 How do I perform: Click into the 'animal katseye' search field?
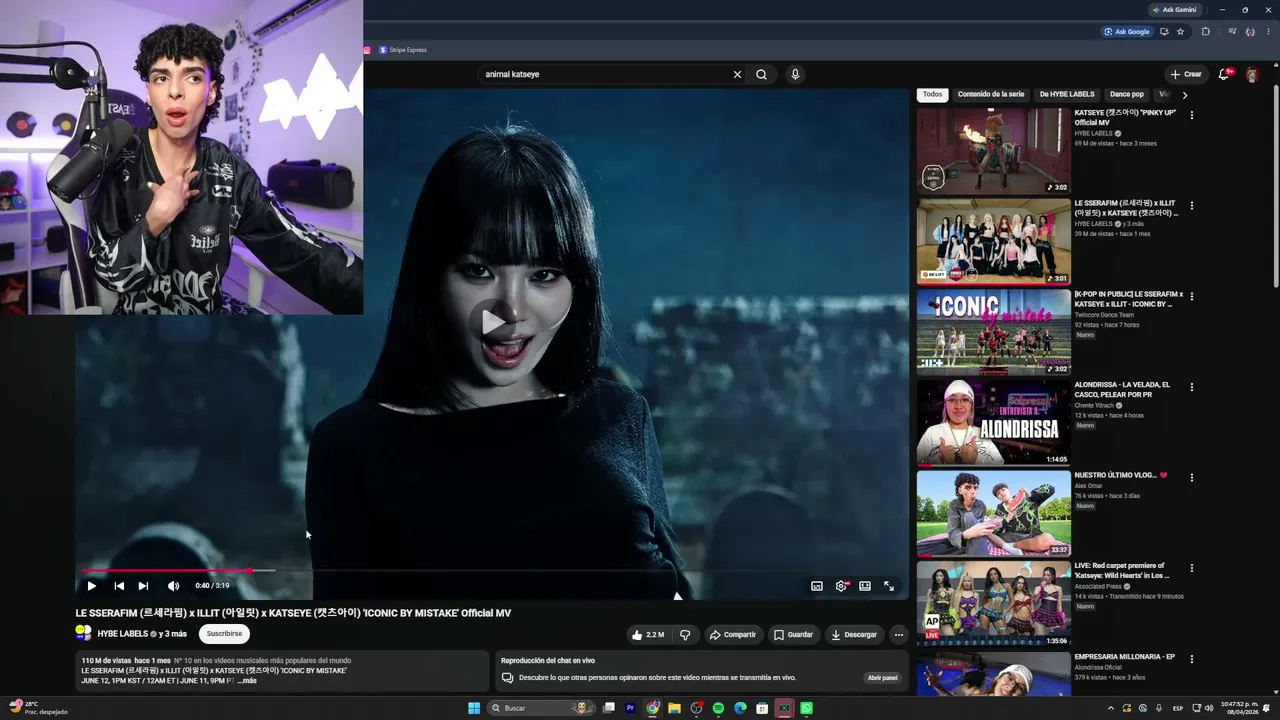605,74
